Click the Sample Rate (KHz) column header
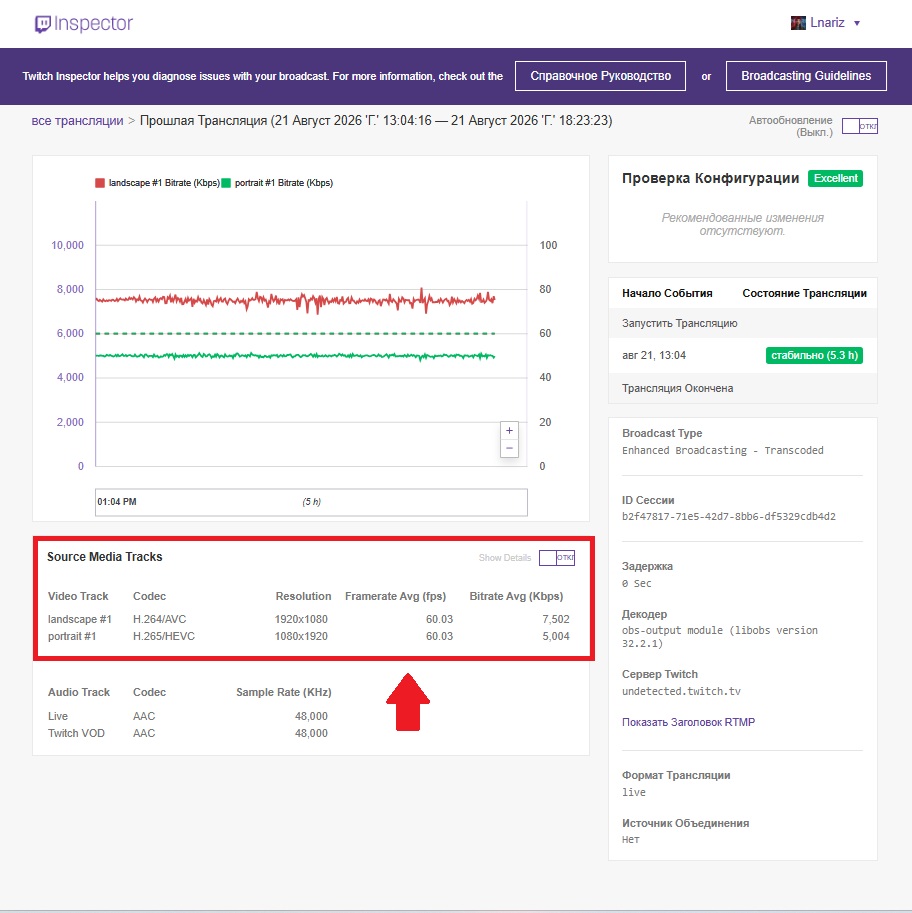The image size is (912, 913). pyautogui.click(x=284, y=692)
